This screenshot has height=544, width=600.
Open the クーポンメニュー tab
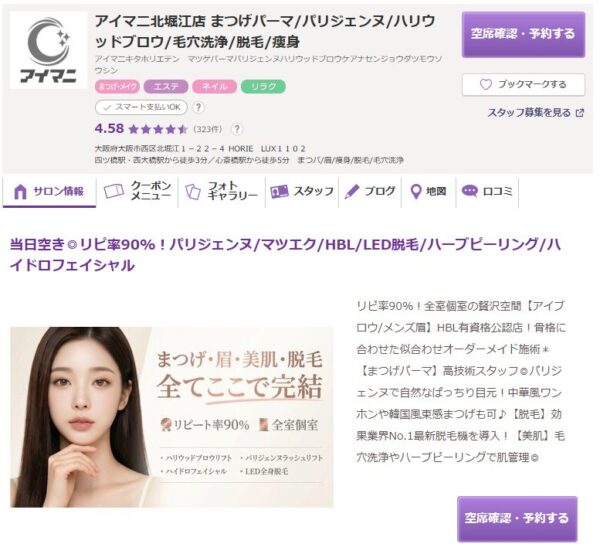[137, 191]
